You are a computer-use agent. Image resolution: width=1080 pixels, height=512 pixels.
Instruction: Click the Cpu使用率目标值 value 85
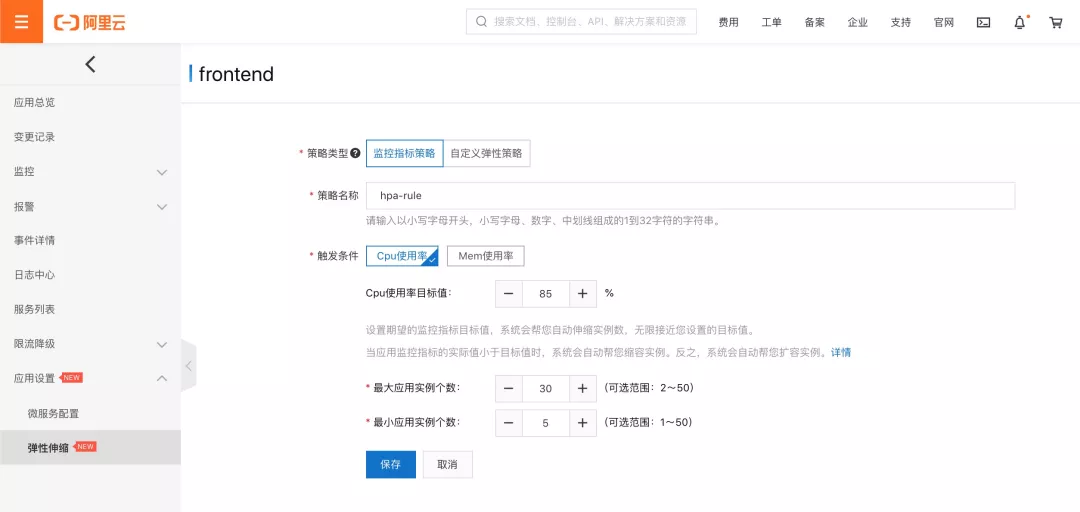click(x=546, y=294)
